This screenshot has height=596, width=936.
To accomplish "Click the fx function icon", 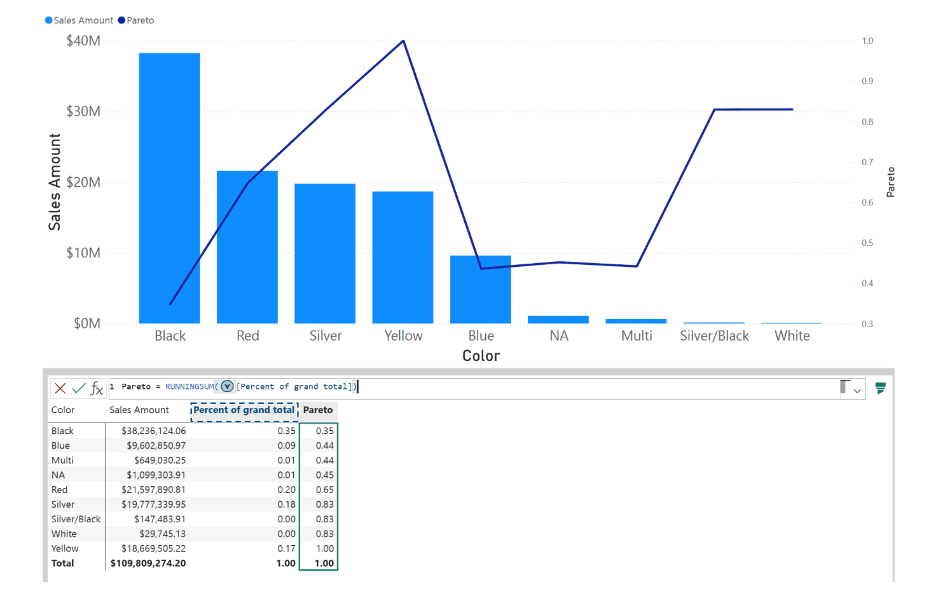I will pos(97,388).
